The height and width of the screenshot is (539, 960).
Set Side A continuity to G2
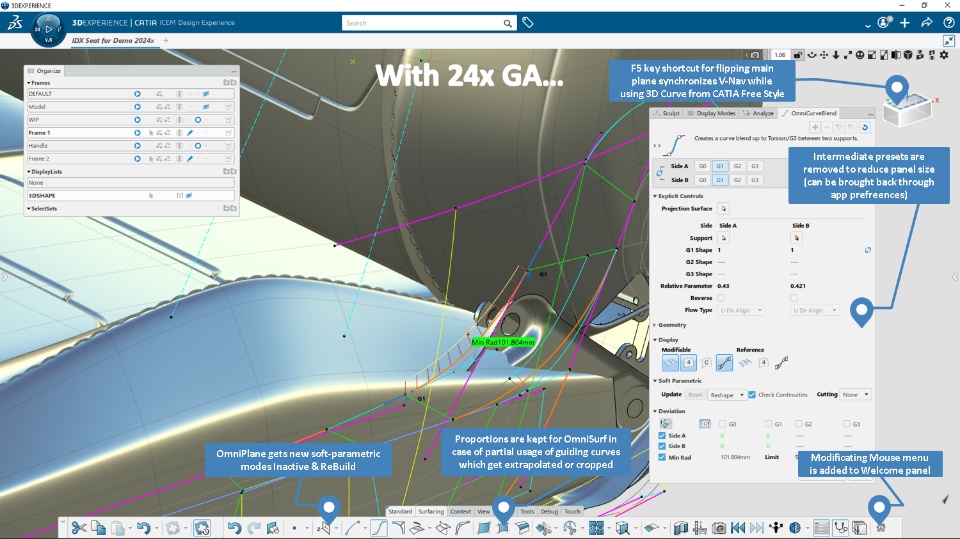[737, 166]
